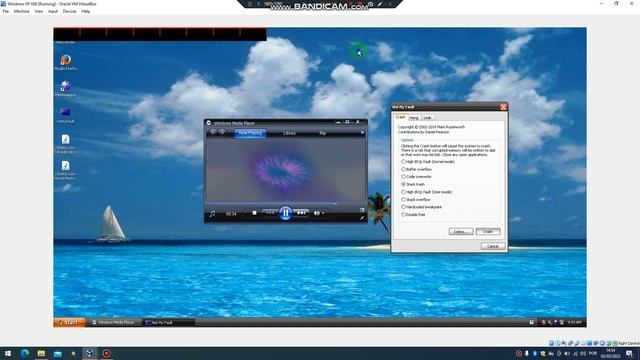This screenshot has width=640, height=360.
Task: Stop playback in Windows Media Player
Action: pyautogui.click(x=254, y=213)
